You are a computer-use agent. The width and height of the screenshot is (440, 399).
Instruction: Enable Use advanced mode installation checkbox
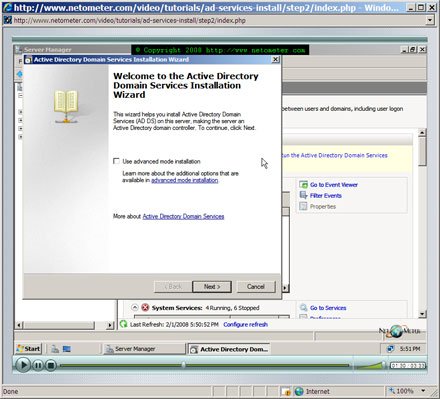click(116, 161)
